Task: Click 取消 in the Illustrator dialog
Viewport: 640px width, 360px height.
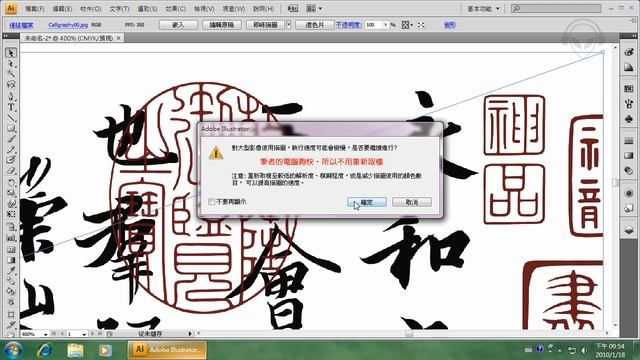Action: [x=412, y=202]
